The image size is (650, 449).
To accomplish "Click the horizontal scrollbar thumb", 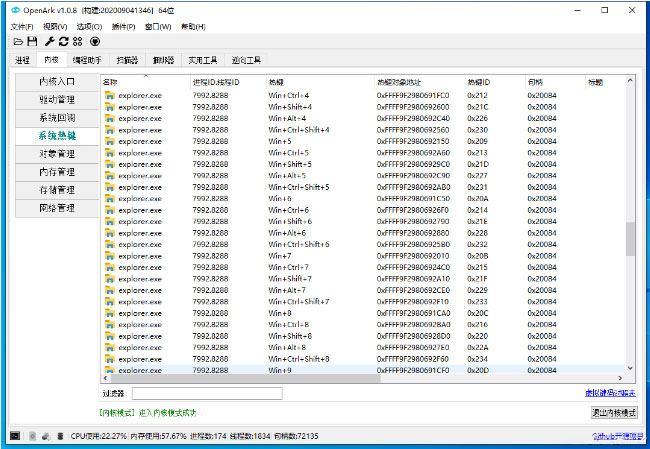I will pos(245,378).
